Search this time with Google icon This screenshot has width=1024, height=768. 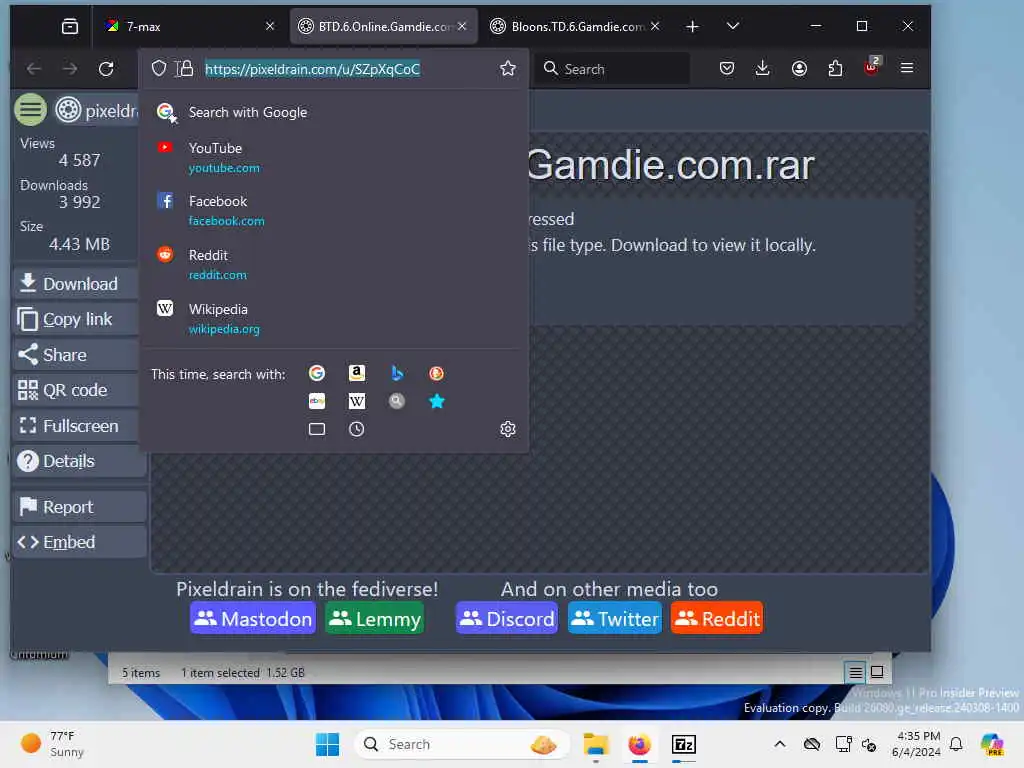tap(317, 373)
